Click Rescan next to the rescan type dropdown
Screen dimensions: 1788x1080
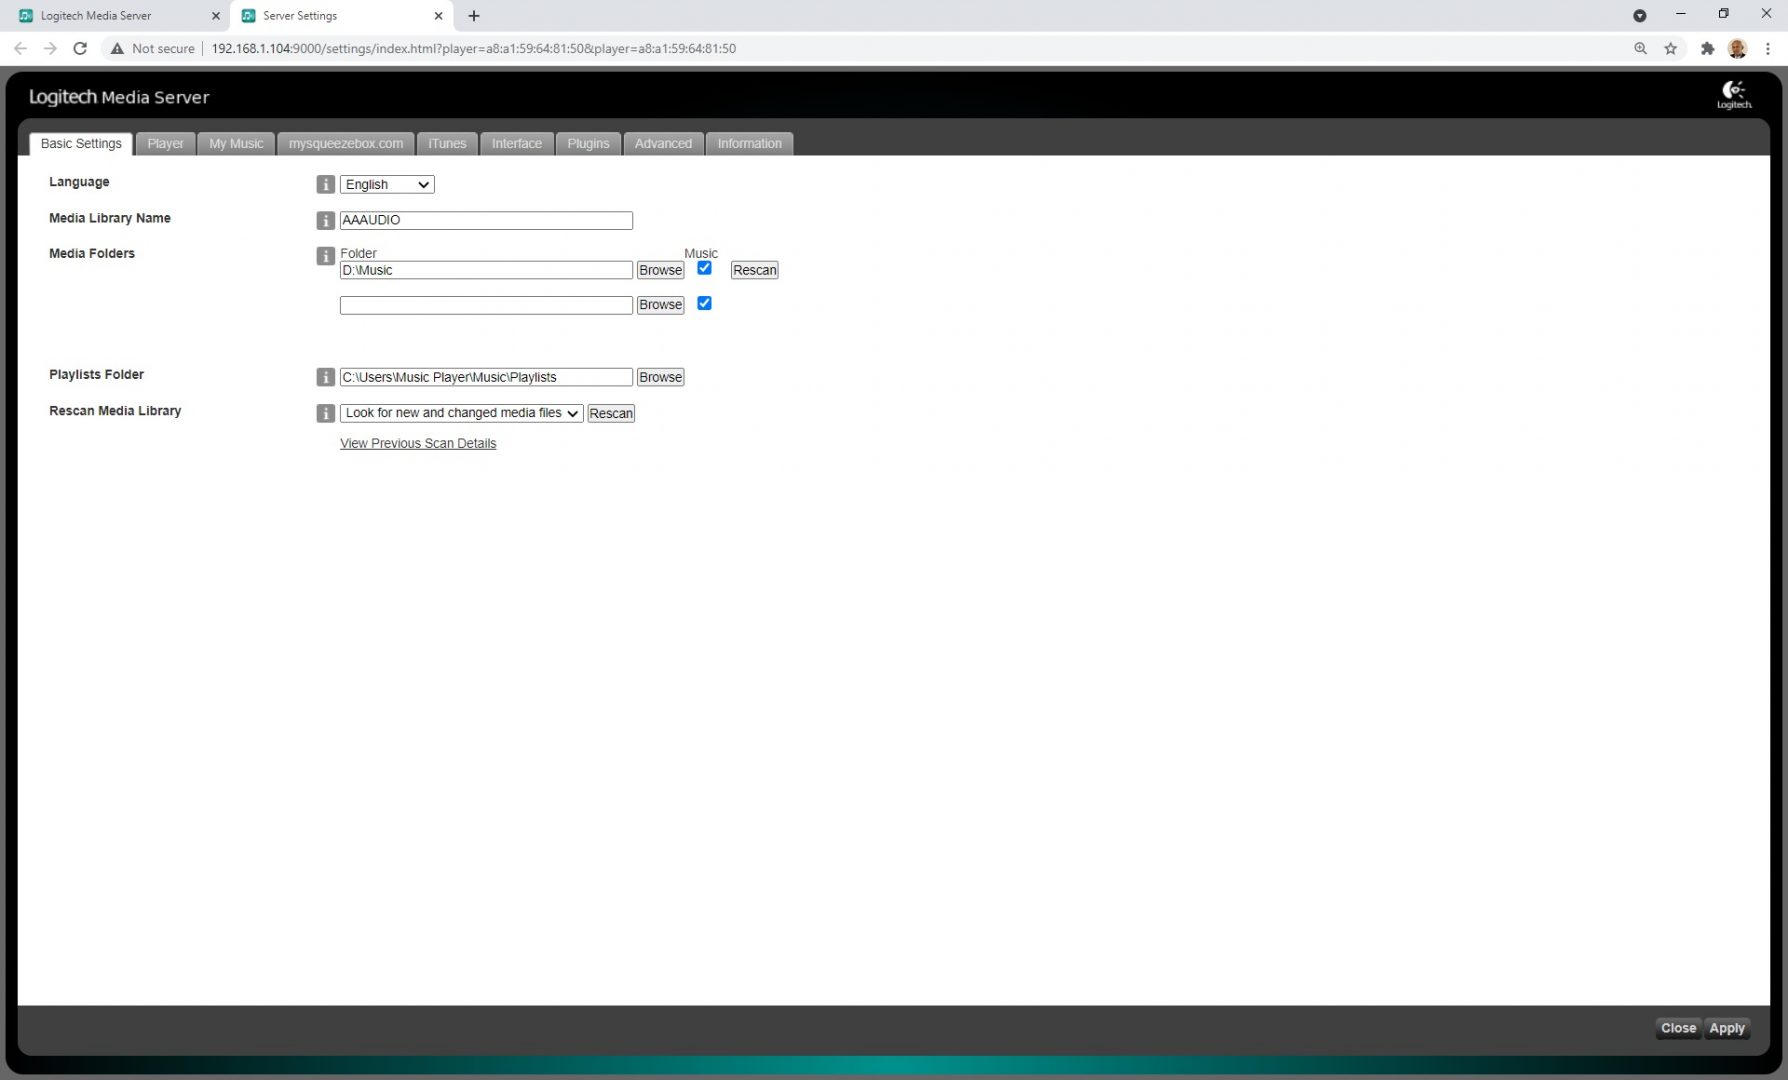[x=610, y=413]
